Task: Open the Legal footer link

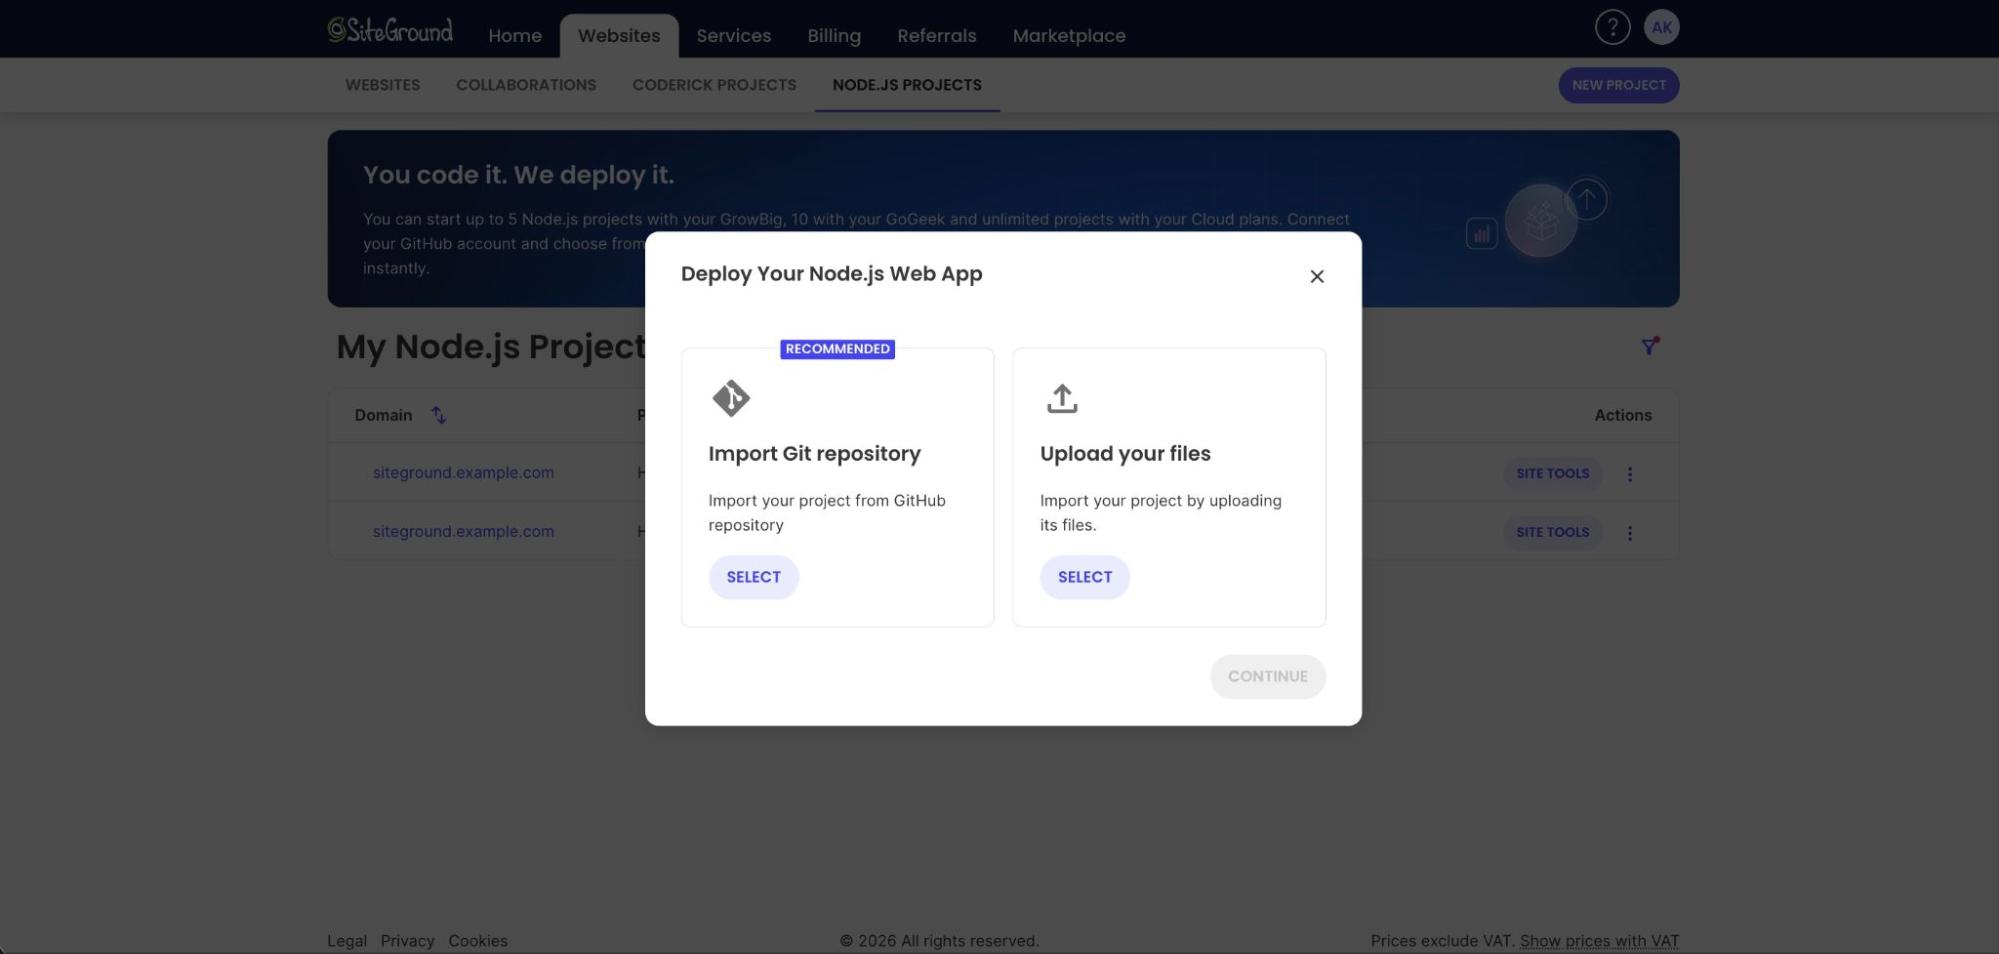Action: coord(346,941)
